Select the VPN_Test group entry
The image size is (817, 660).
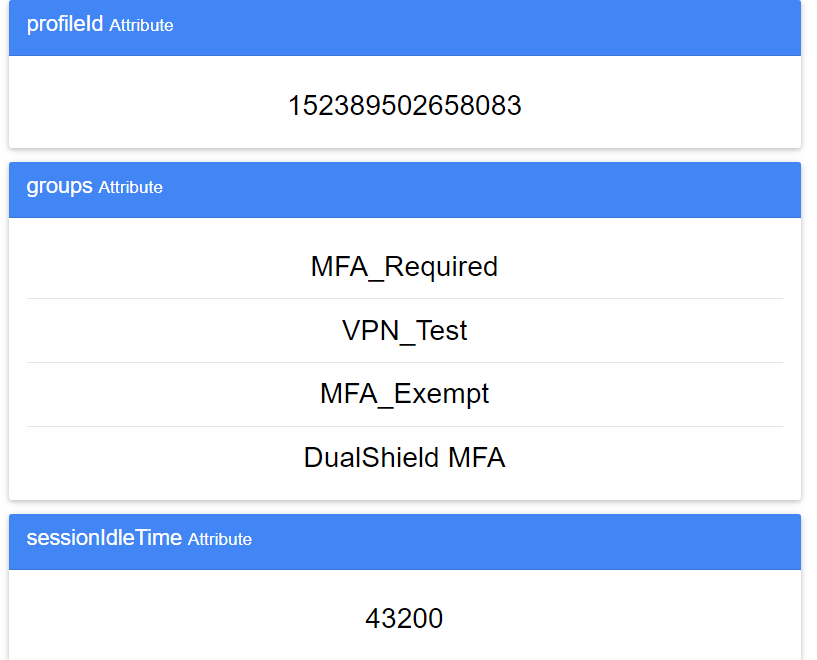coord(404,331)
